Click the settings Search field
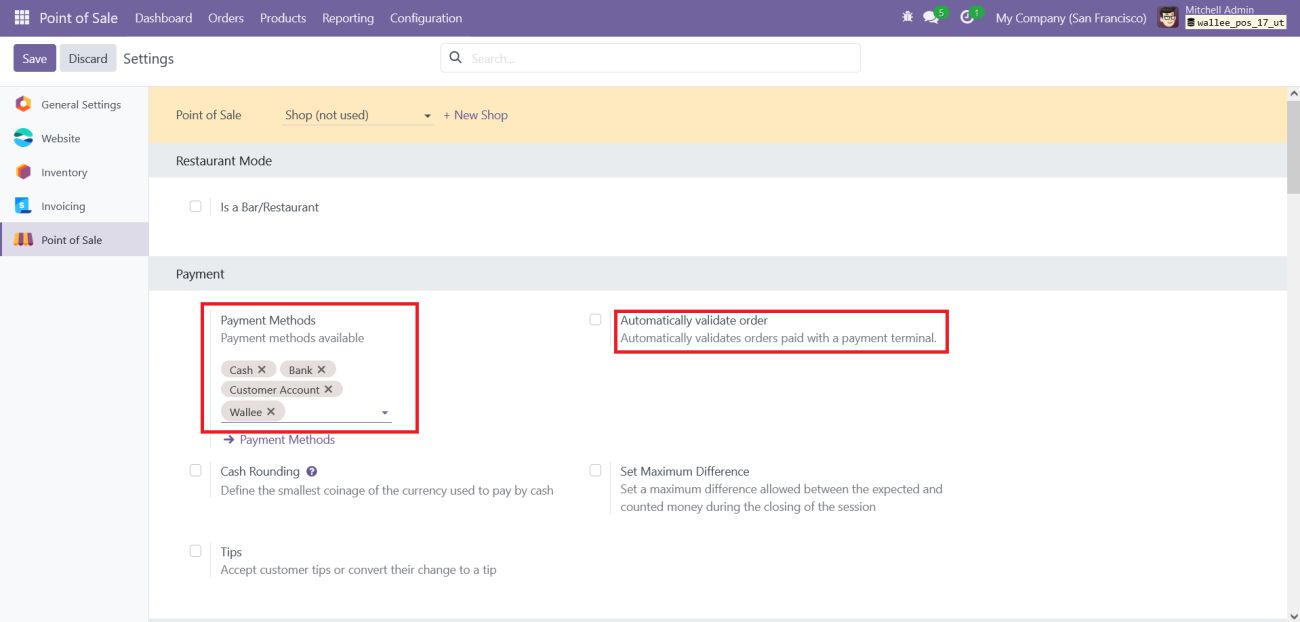Image resolution: width=1300 pixels, height=622 pixels. [660, 59]
